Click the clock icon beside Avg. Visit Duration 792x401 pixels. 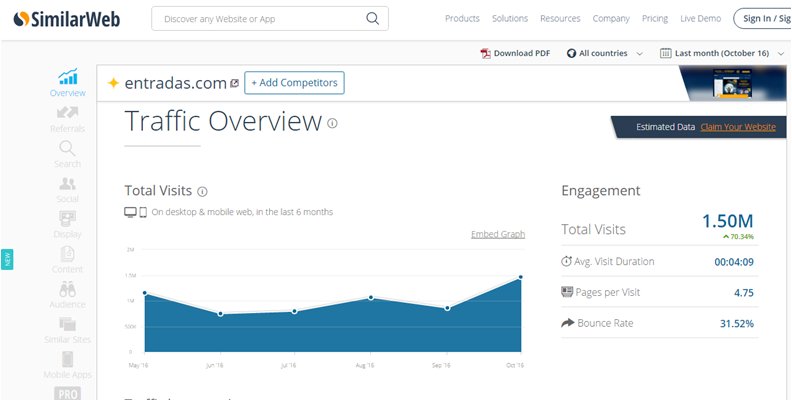tap(567, 261)
